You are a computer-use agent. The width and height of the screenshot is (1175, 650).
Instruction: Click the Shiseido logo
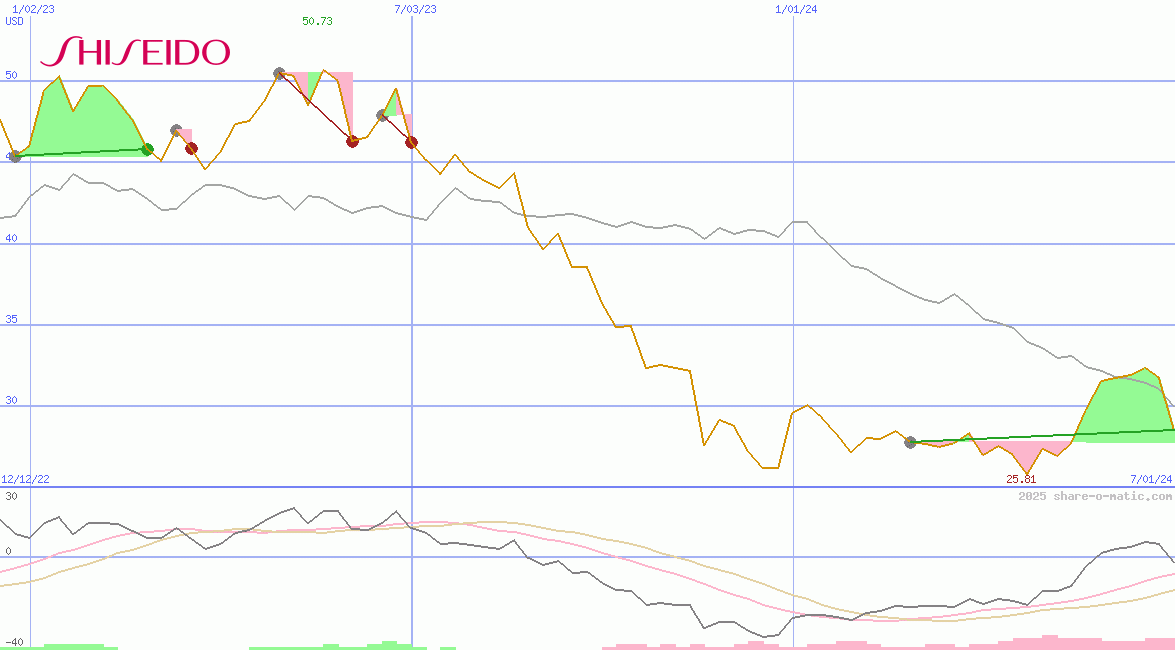pyautogui.click(x=140, y=48)
